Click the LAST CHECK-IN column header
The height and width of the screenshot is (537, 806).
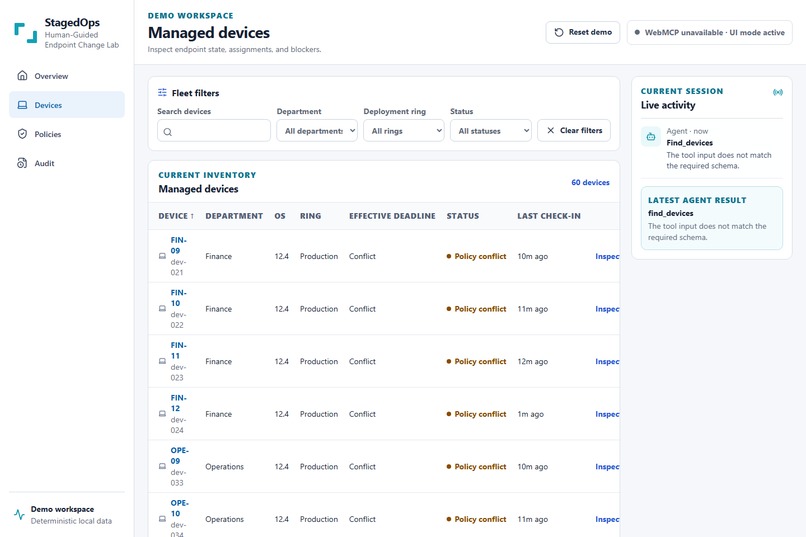point(549,216)
